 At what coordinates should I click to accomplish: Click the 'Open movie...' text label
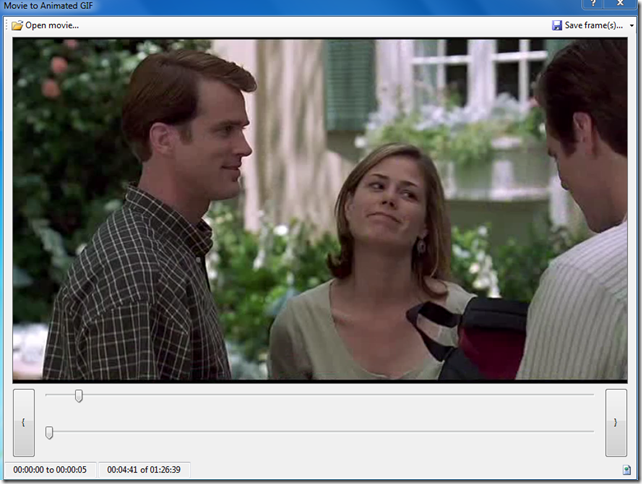click(x=52, y=25)
